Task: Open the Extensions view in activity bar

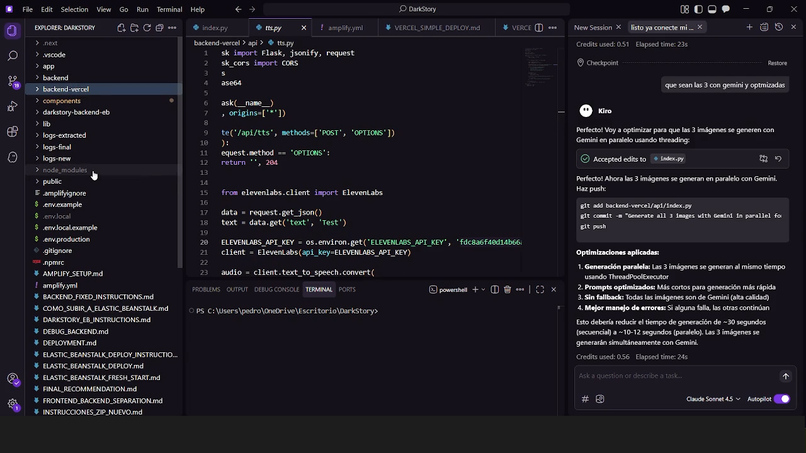Action: click(12, 132)
